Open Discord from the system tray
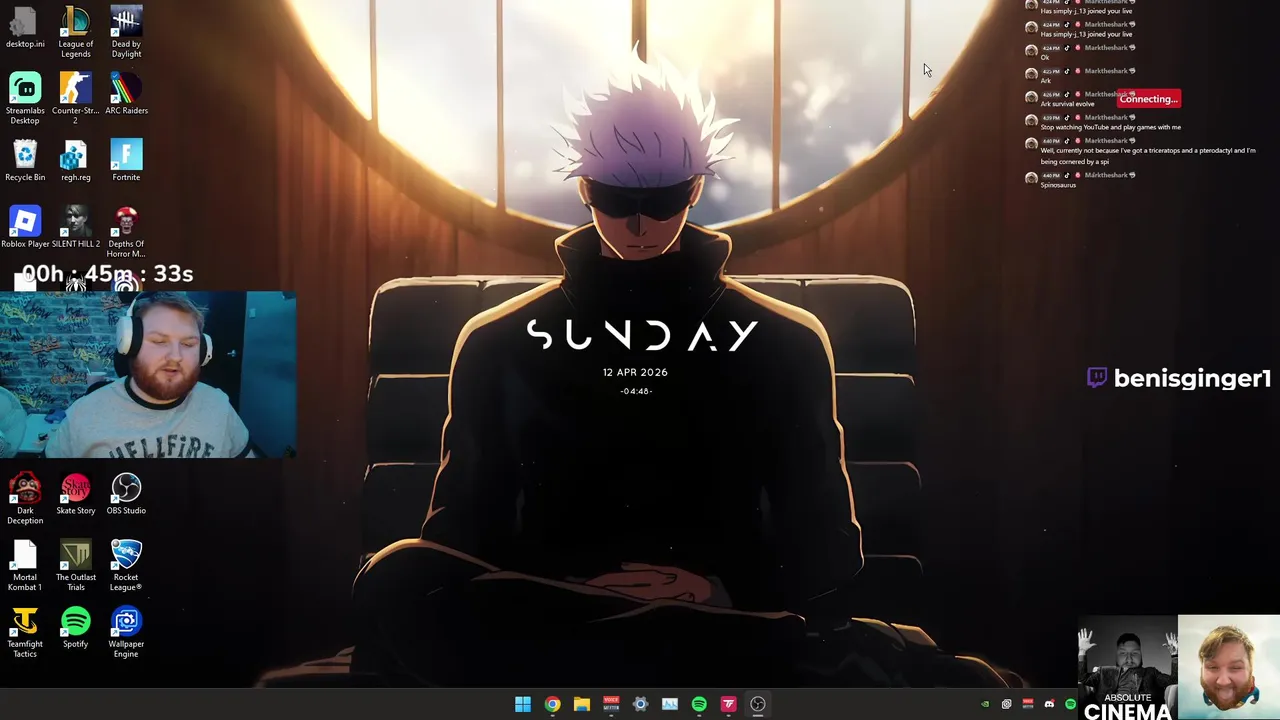1280x720 pixels. pos(1049,704)
